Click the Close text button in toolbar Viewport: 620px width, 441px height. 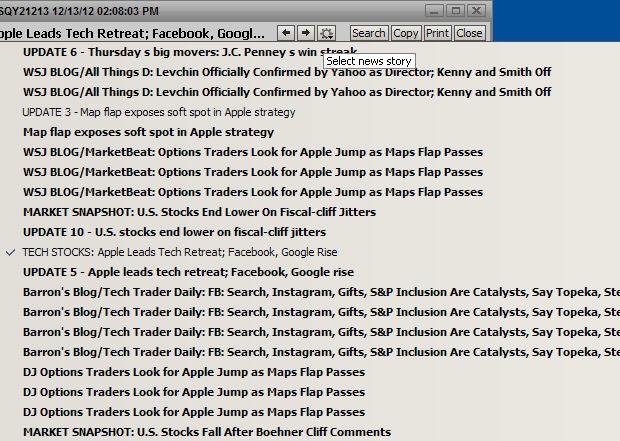(469, 33)
